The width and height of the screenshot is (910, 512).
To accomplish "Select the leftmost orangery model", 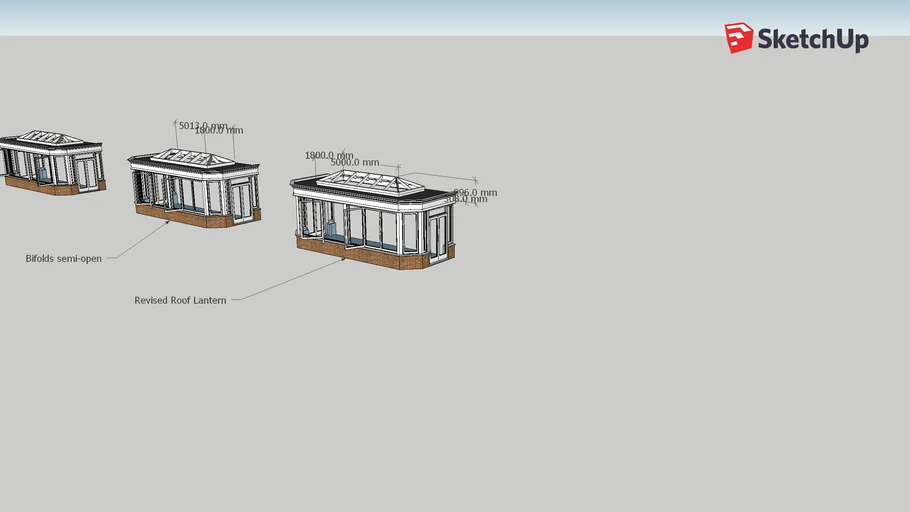I will (50, 162).
